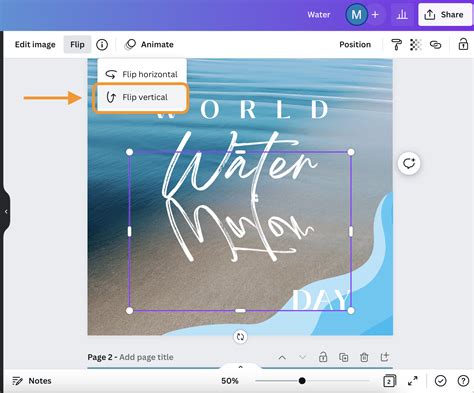Open Notes panel
This screenshot has width=474, height=393.
[32, 381]
